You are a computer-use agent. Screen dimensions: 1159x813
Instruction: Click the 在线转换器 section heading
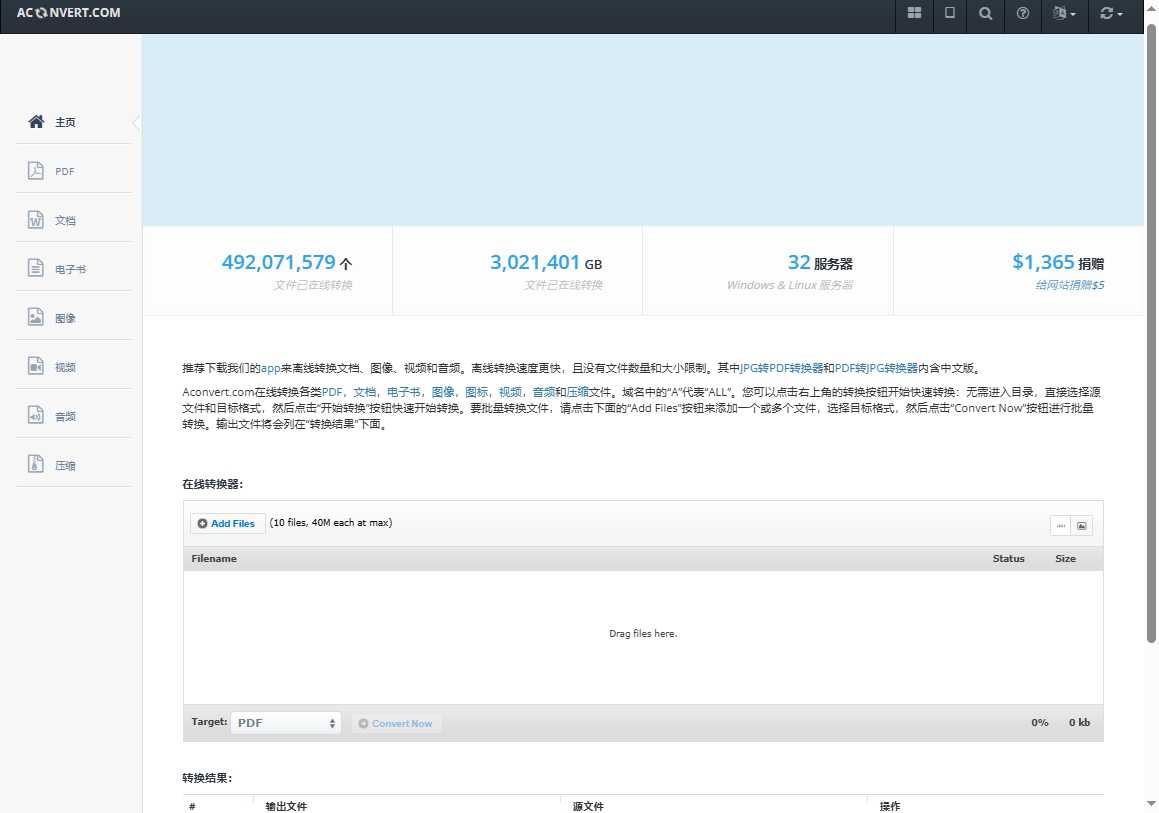point(213,484)
